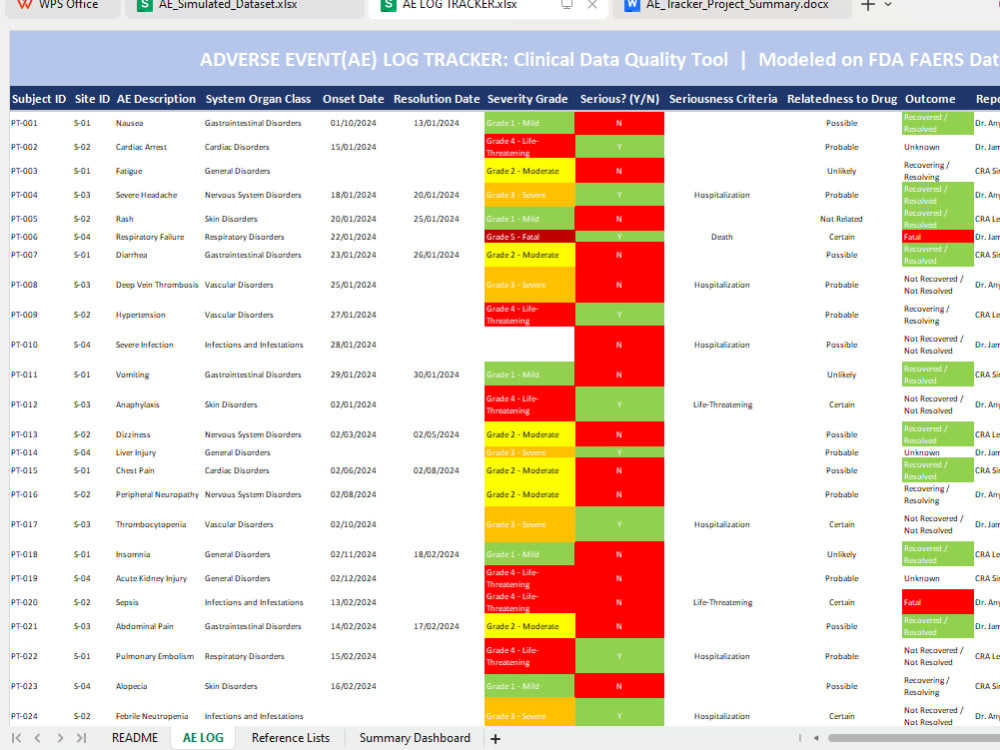1000x750 pixels.
Task: Select the Not Related relatedness cell
Action: (x=841, y=219)
